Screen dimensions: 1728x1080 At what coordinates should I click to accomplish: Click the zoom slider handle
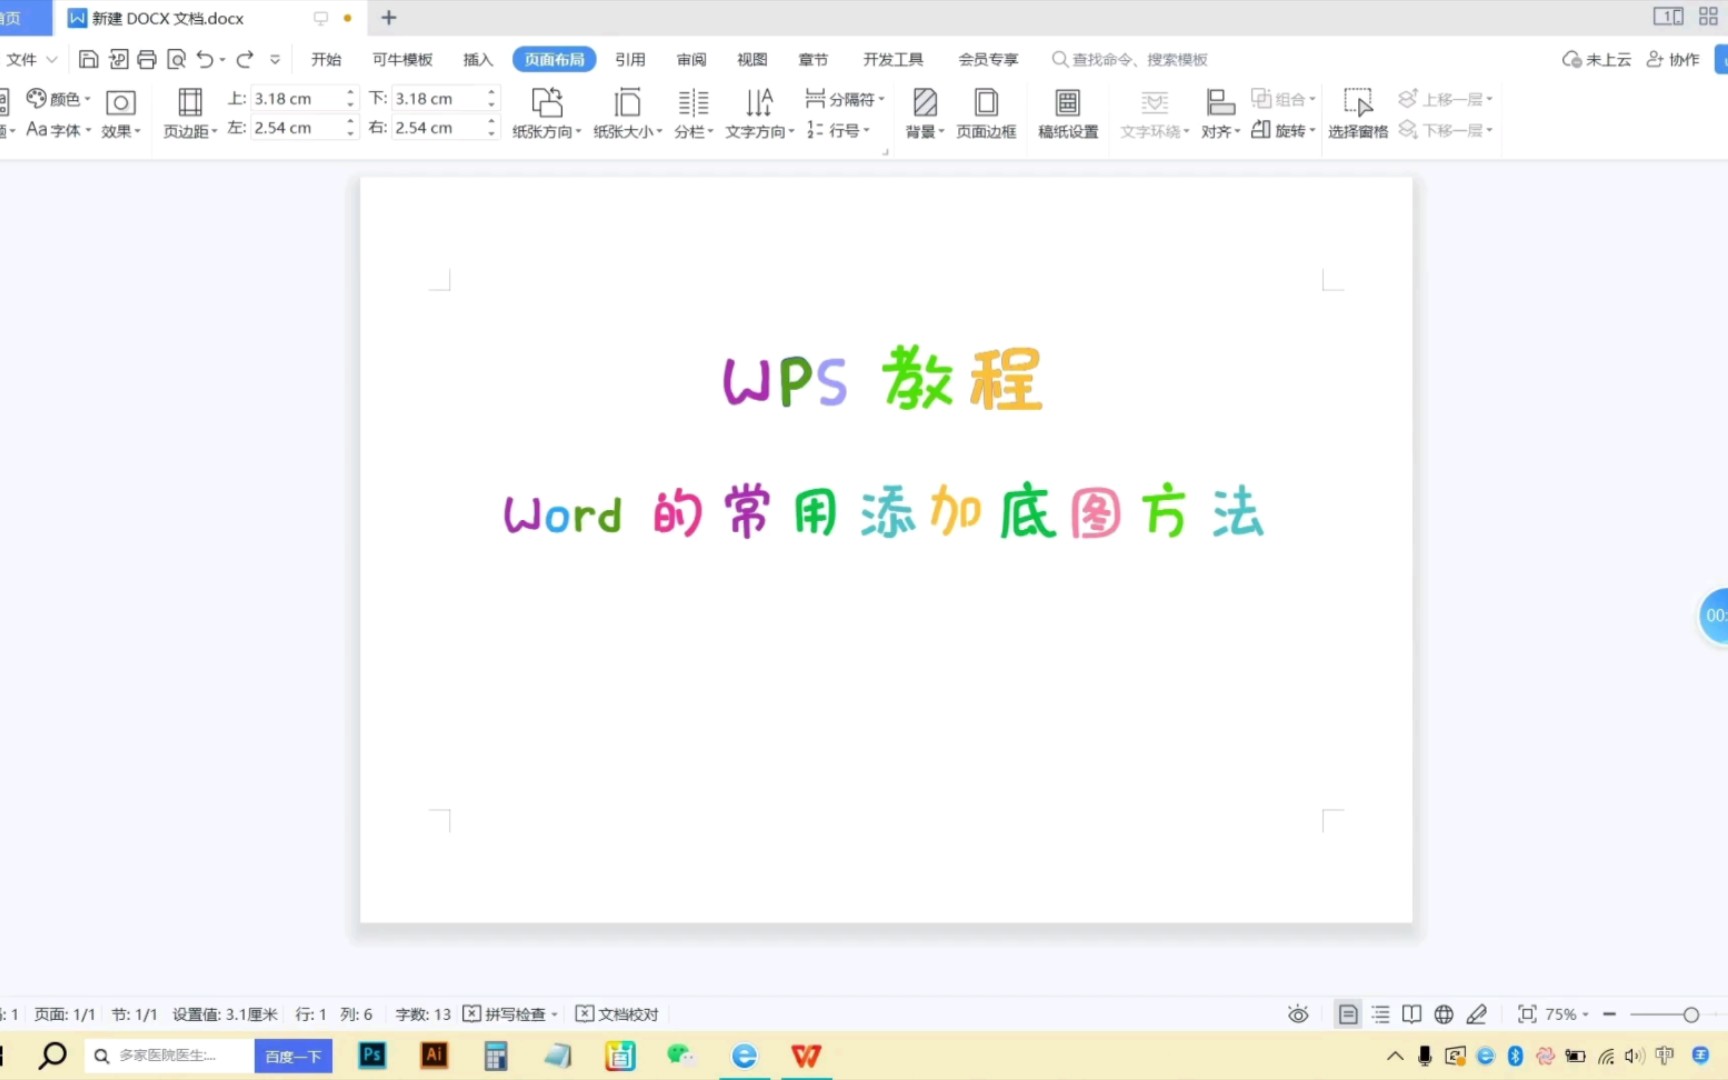click(x=1691, y=1014)
